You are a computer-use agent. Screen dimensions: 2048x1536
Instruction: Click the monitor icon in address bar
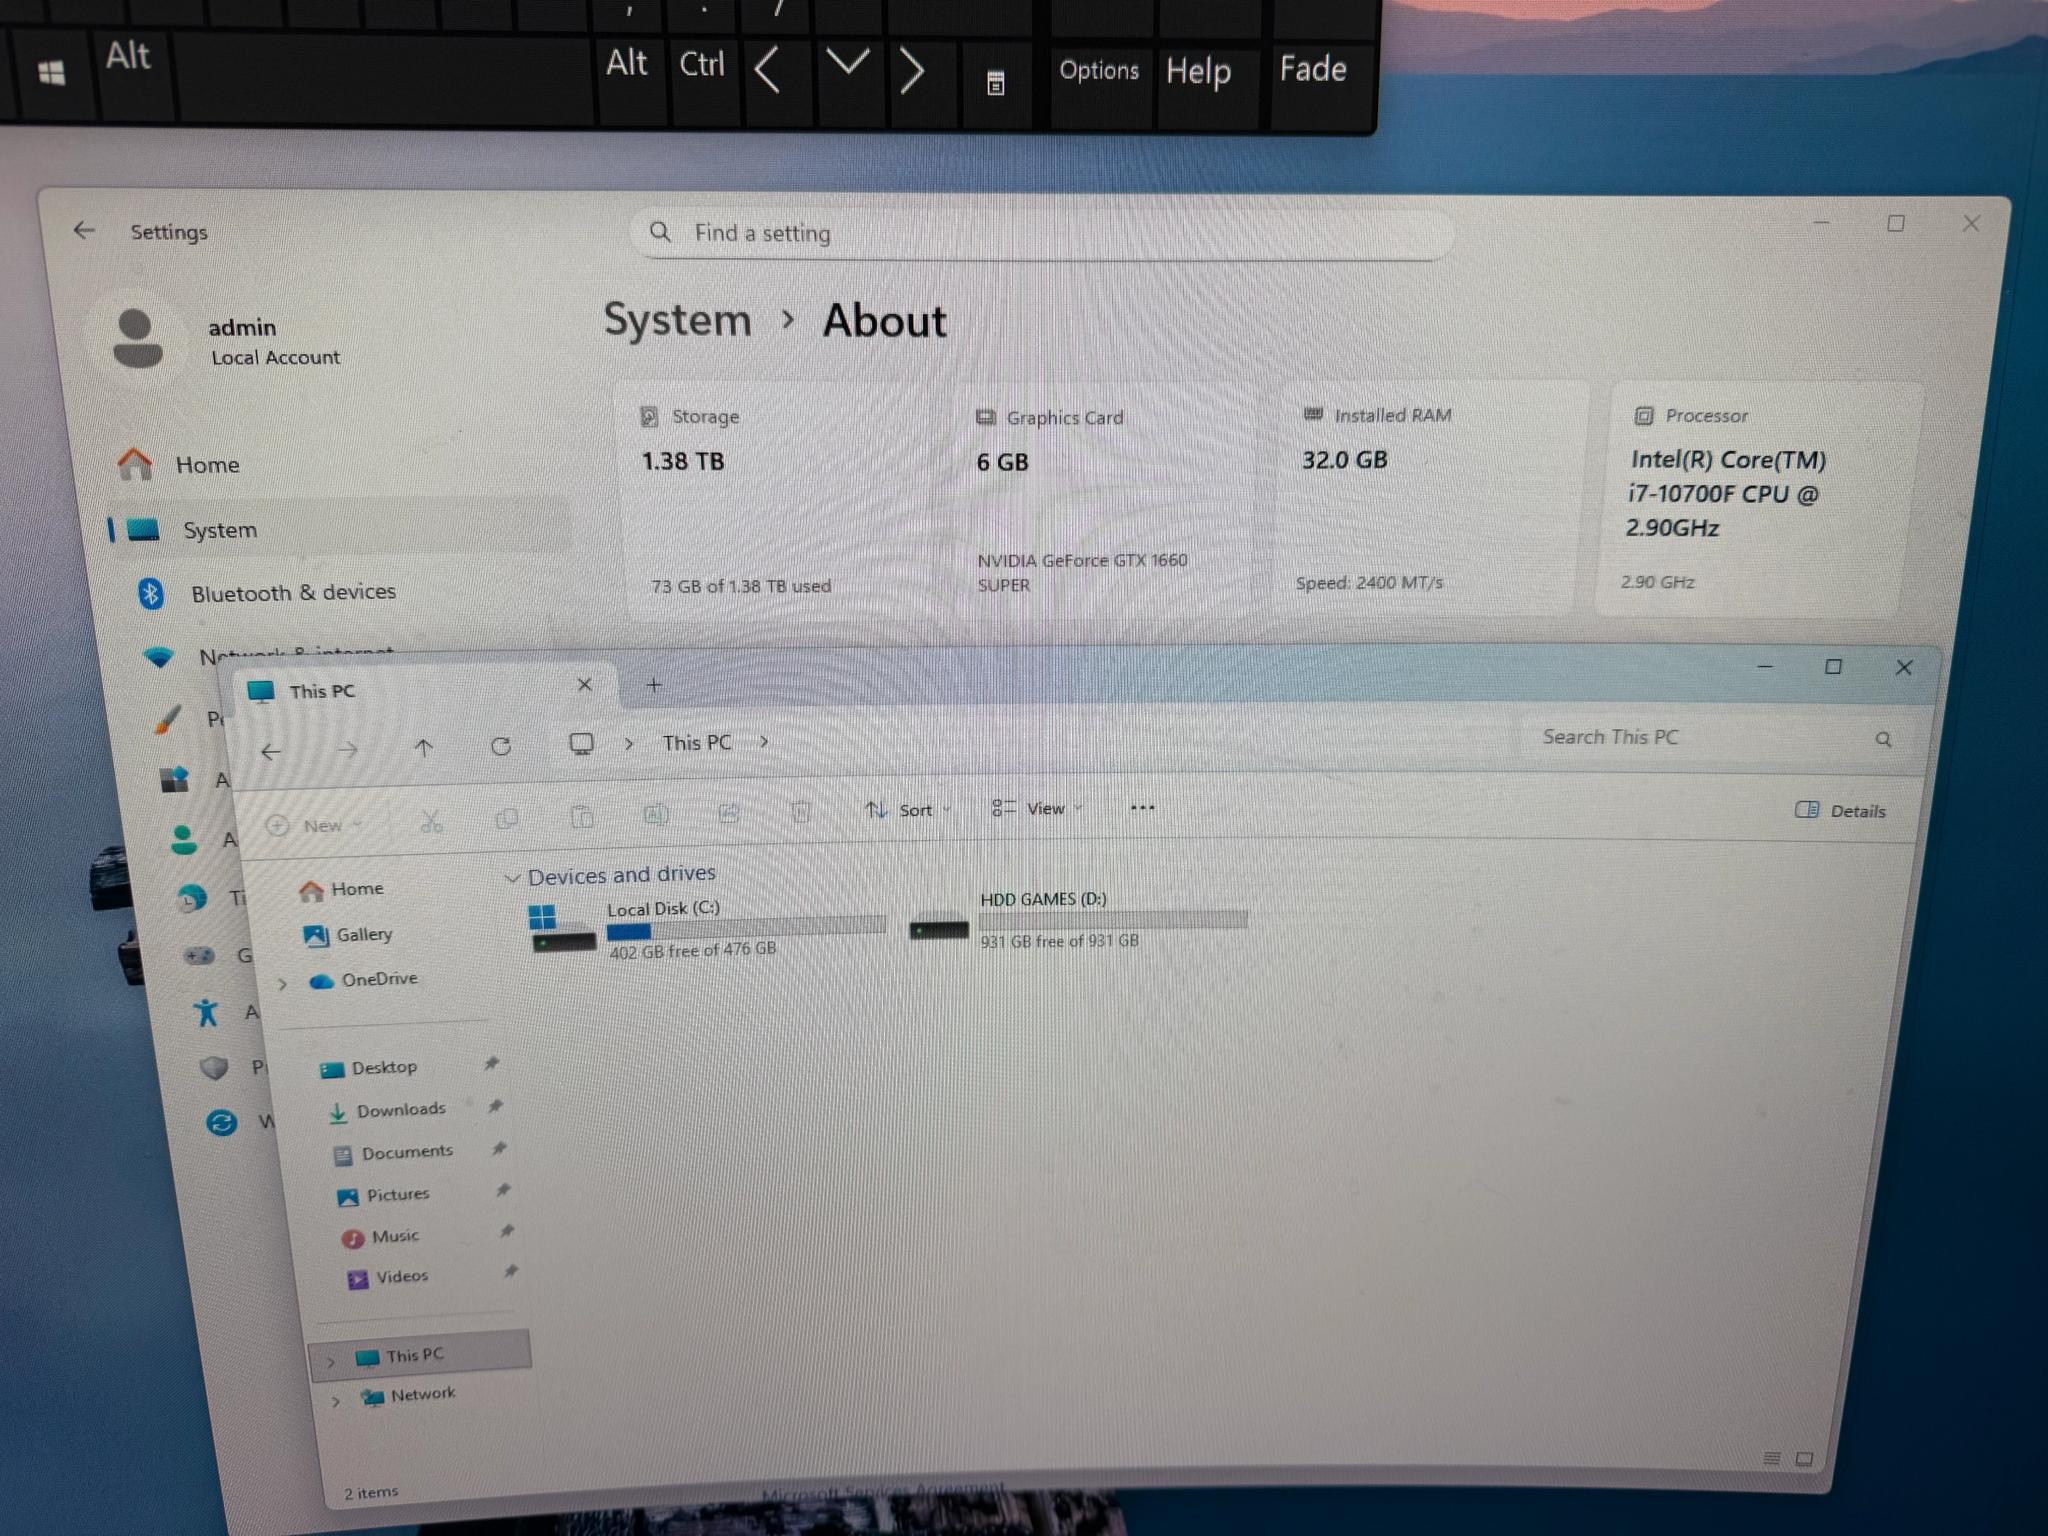(x=581, y=744)
